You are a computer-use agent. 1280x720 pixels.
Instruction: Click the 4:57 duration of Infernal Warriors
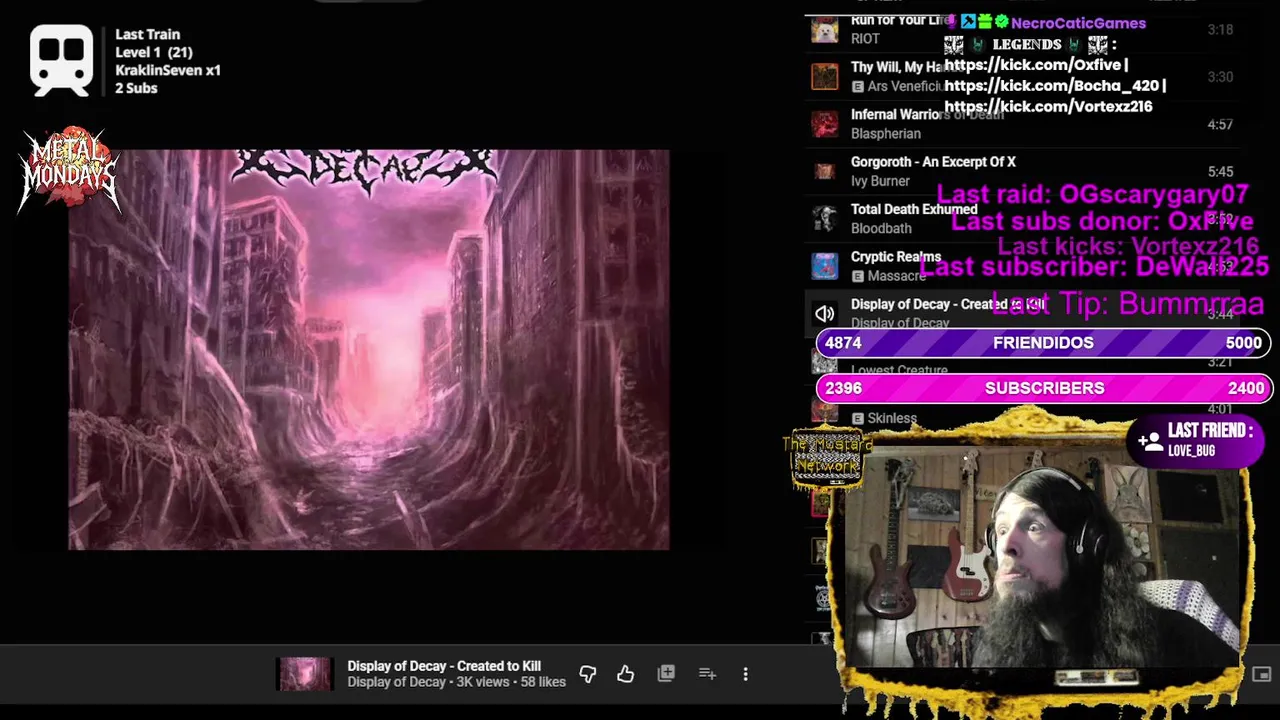1220,125
